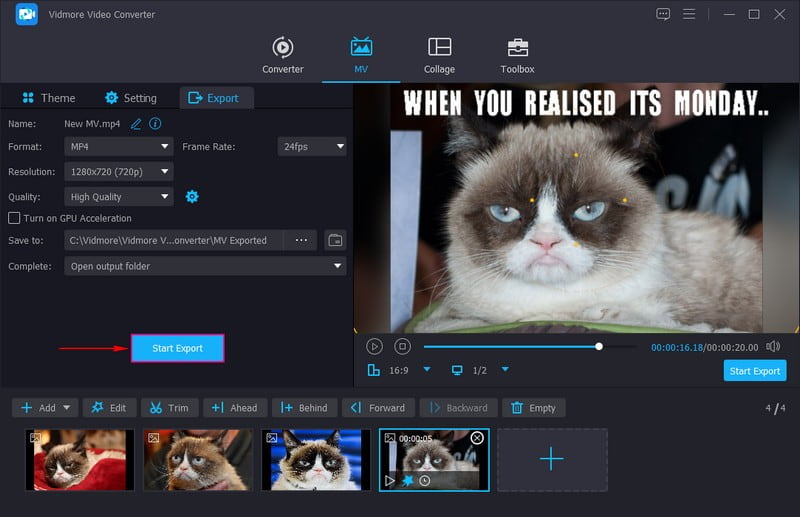The image size is (800, 517).
Task: Open the Toolbox section
Action: 517,55
